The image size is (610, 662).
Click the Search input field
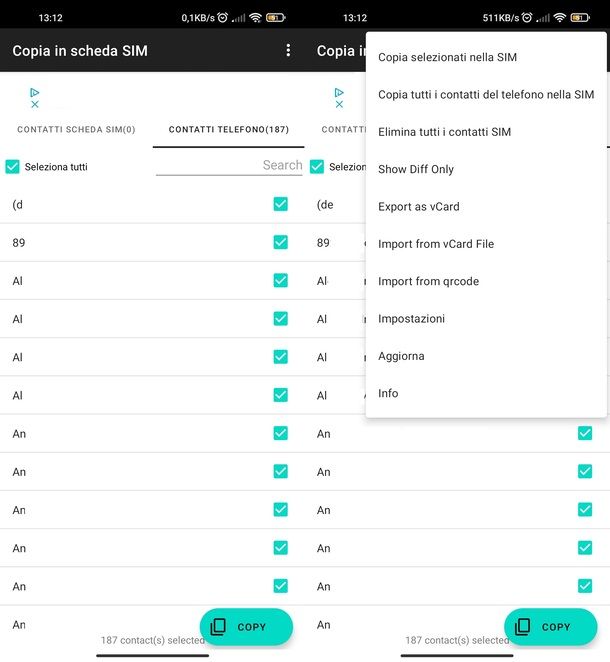(229, 165)
